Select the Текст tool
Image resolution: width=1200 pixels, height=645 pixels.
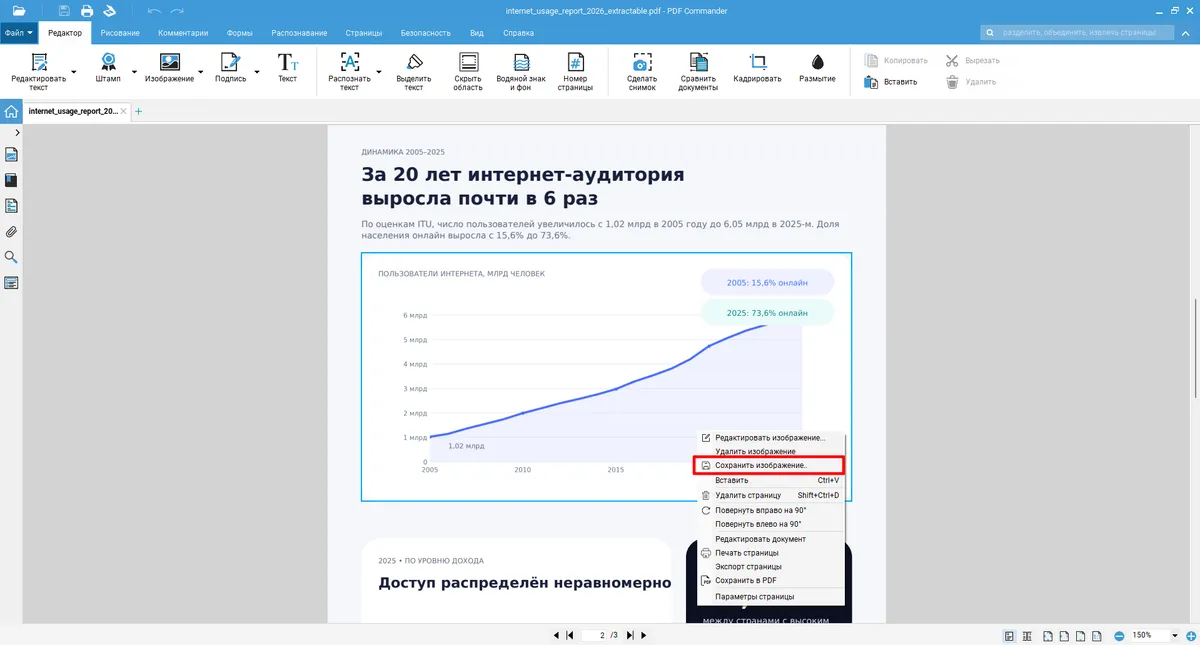click(287, 68)
